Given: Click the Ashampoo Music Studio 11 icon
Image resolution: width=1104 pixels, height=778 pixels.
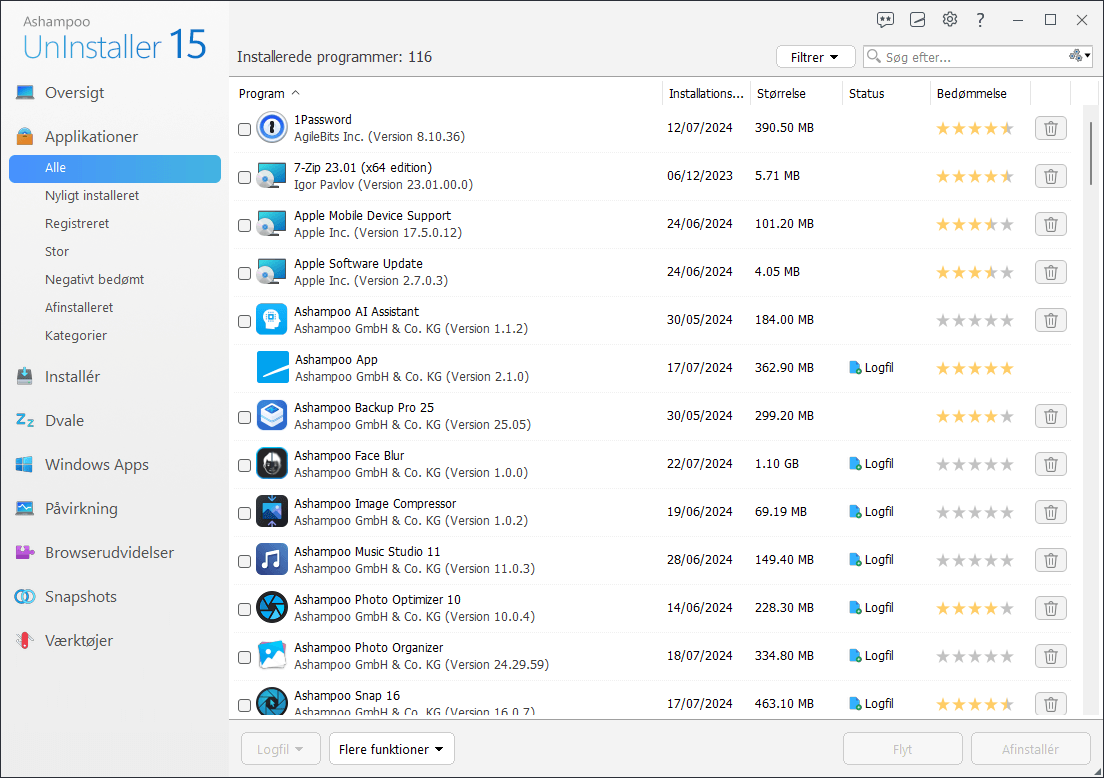Looking at the screenshot, I should (272, 560).
